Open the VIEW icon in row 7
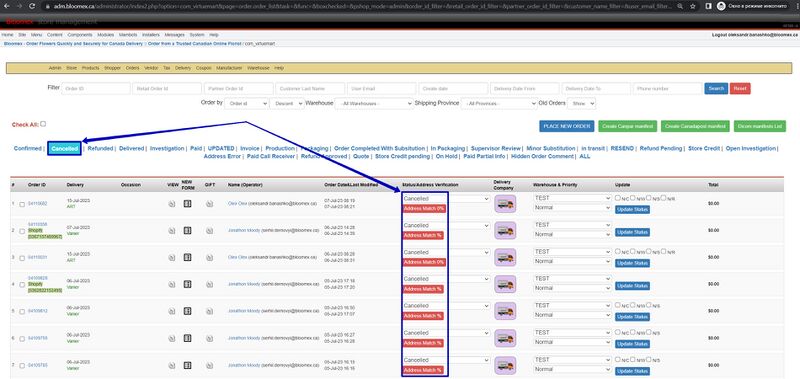This screenshot has width=800, height=379. (x=172, y=365)
